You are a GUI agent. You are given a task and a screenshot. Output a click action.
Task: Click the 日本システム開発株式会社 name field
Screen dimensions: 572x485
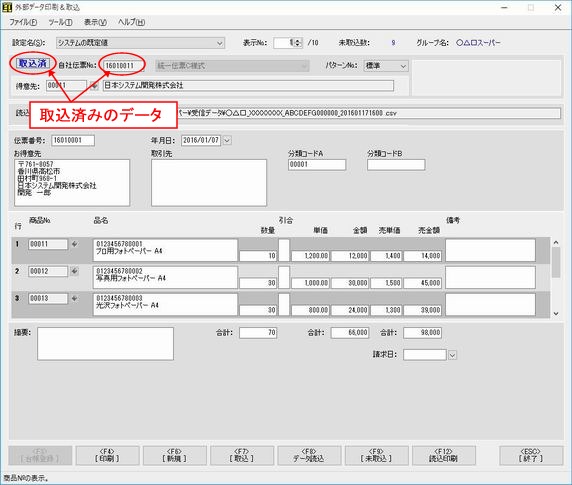pyautogui.click(x=248, y=86)
